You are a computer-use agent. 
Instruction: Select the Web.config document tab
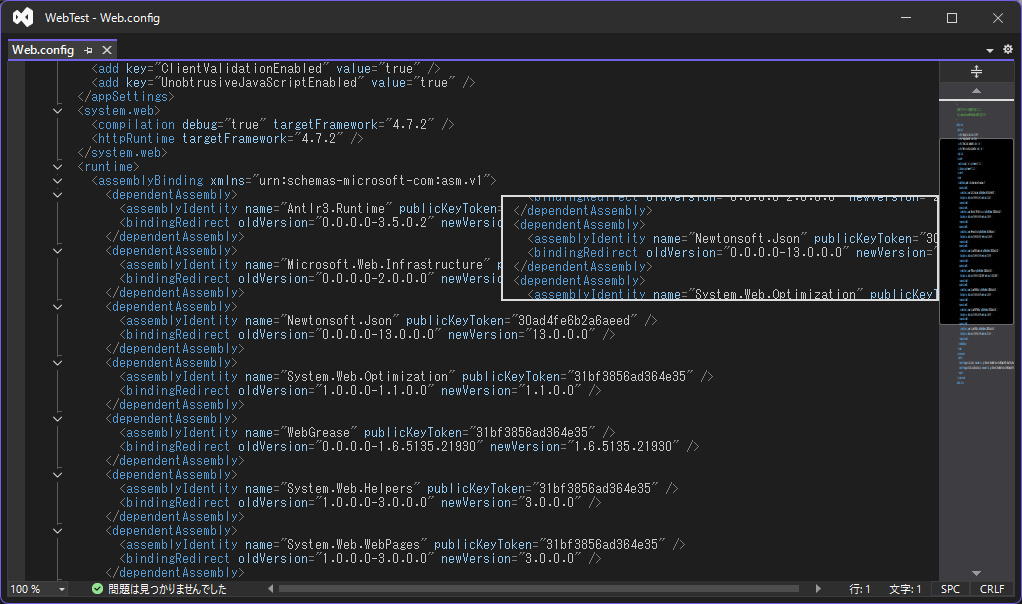click(43, 50)
